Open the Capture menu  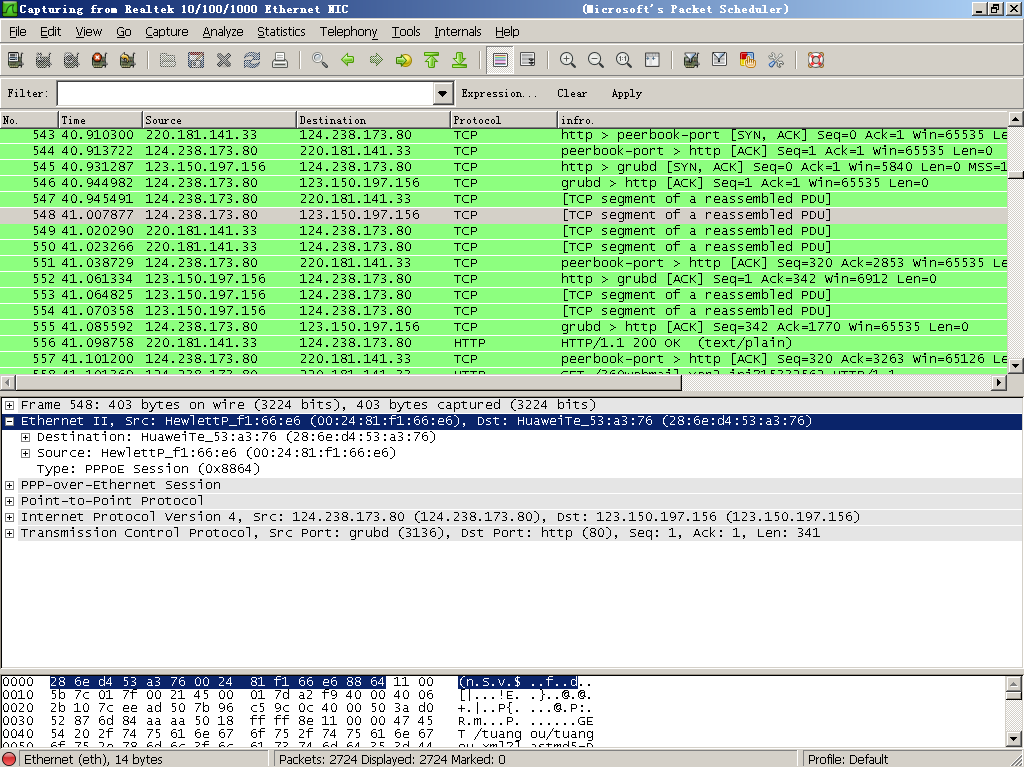click(167, 31)
